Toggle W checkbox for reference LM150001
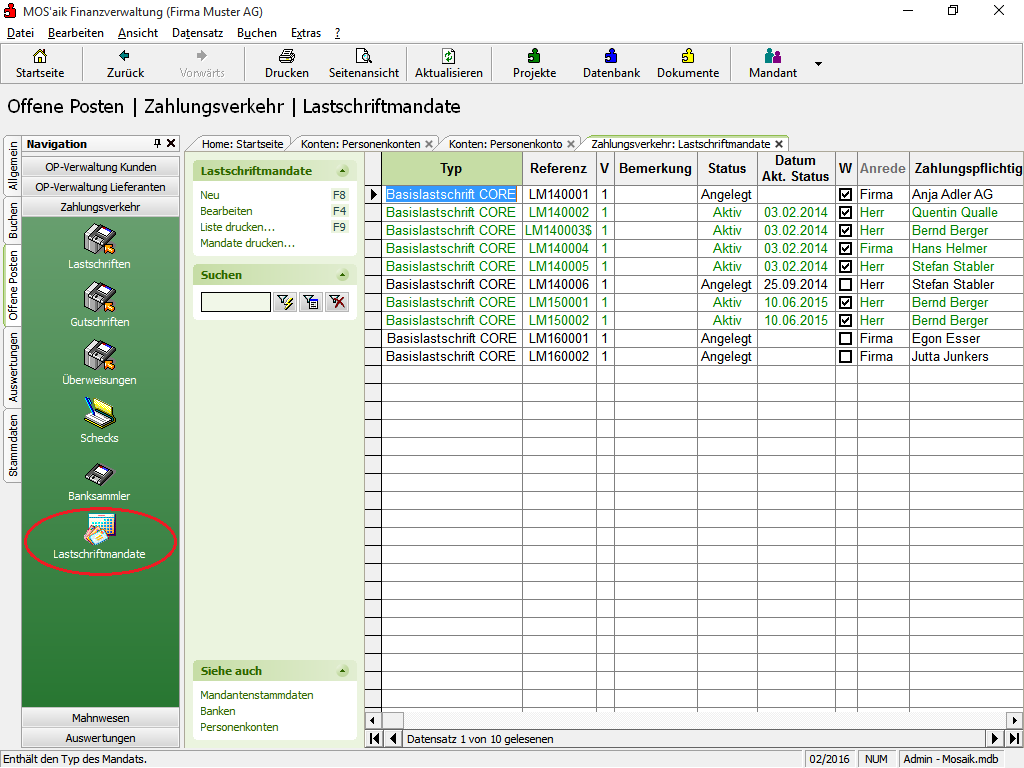 pyautogui.click(x=845, y=302)
